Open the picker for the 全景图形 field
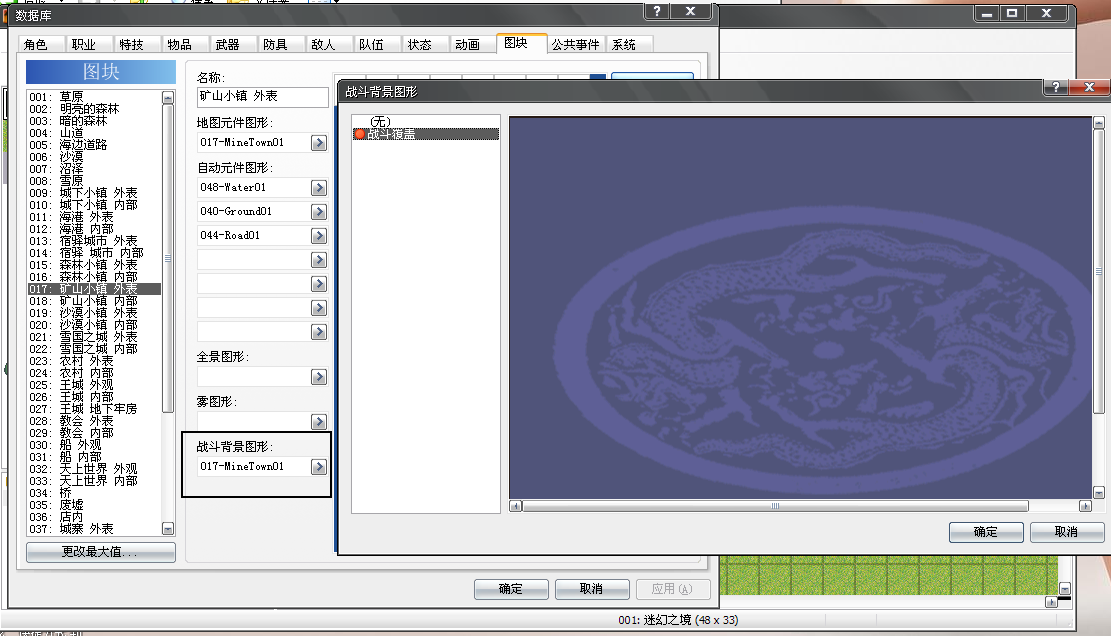The height and width of the screenshot is (636, 1111). [319, 377]
